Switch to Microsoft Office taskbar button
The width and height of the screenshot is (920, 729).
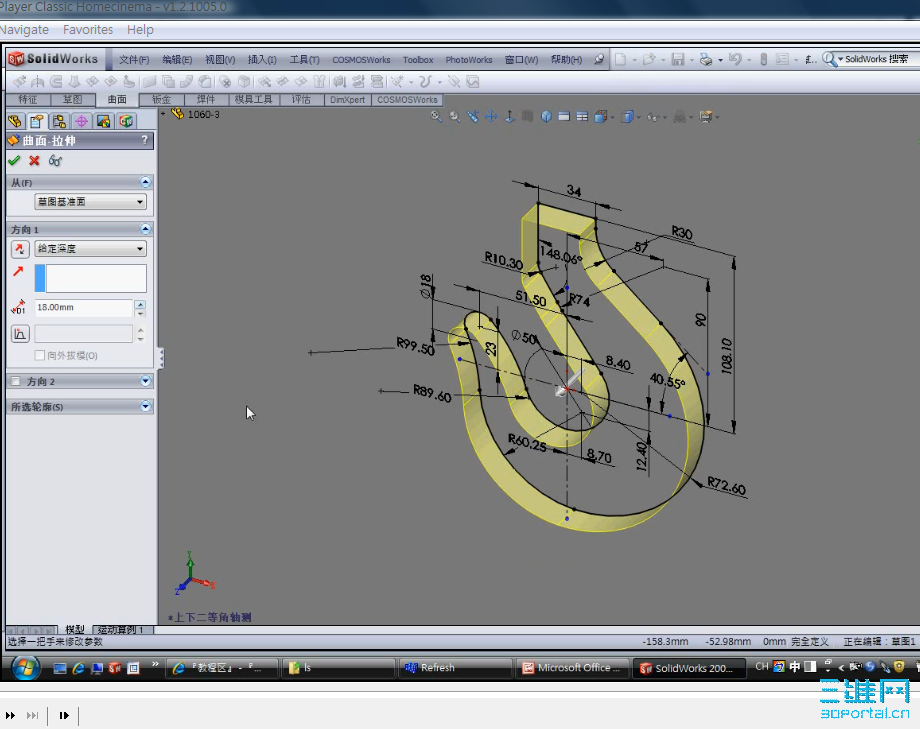572,667
